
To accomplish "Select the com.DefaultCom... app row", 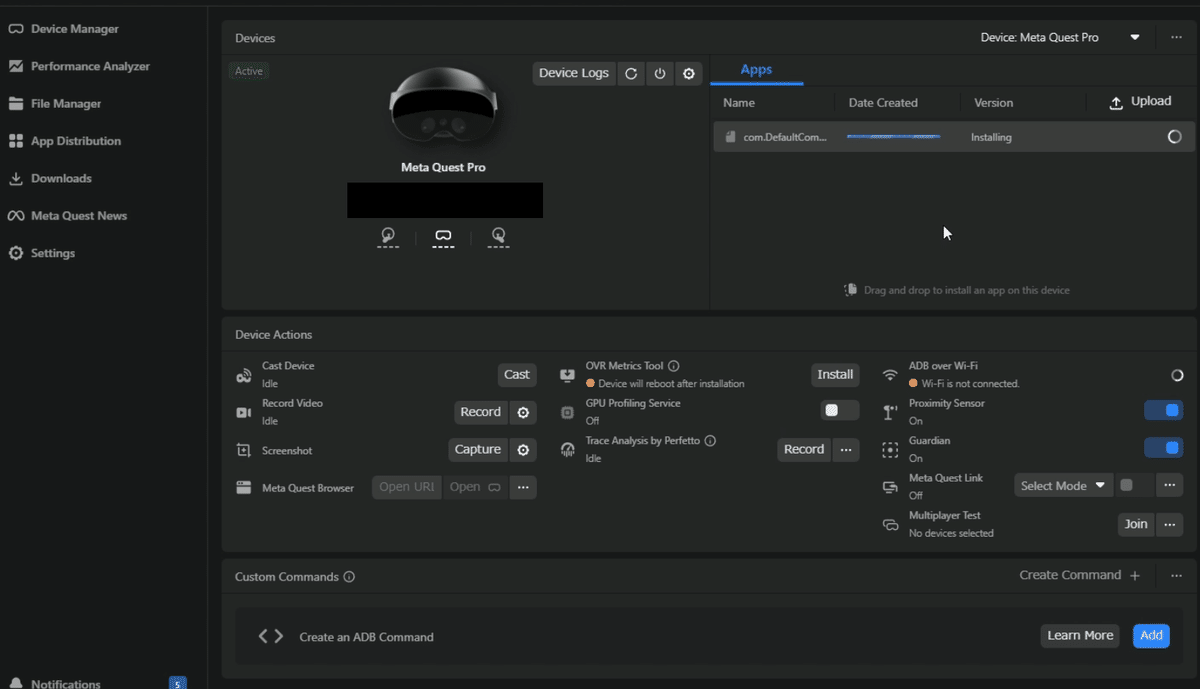I will 954,137.
